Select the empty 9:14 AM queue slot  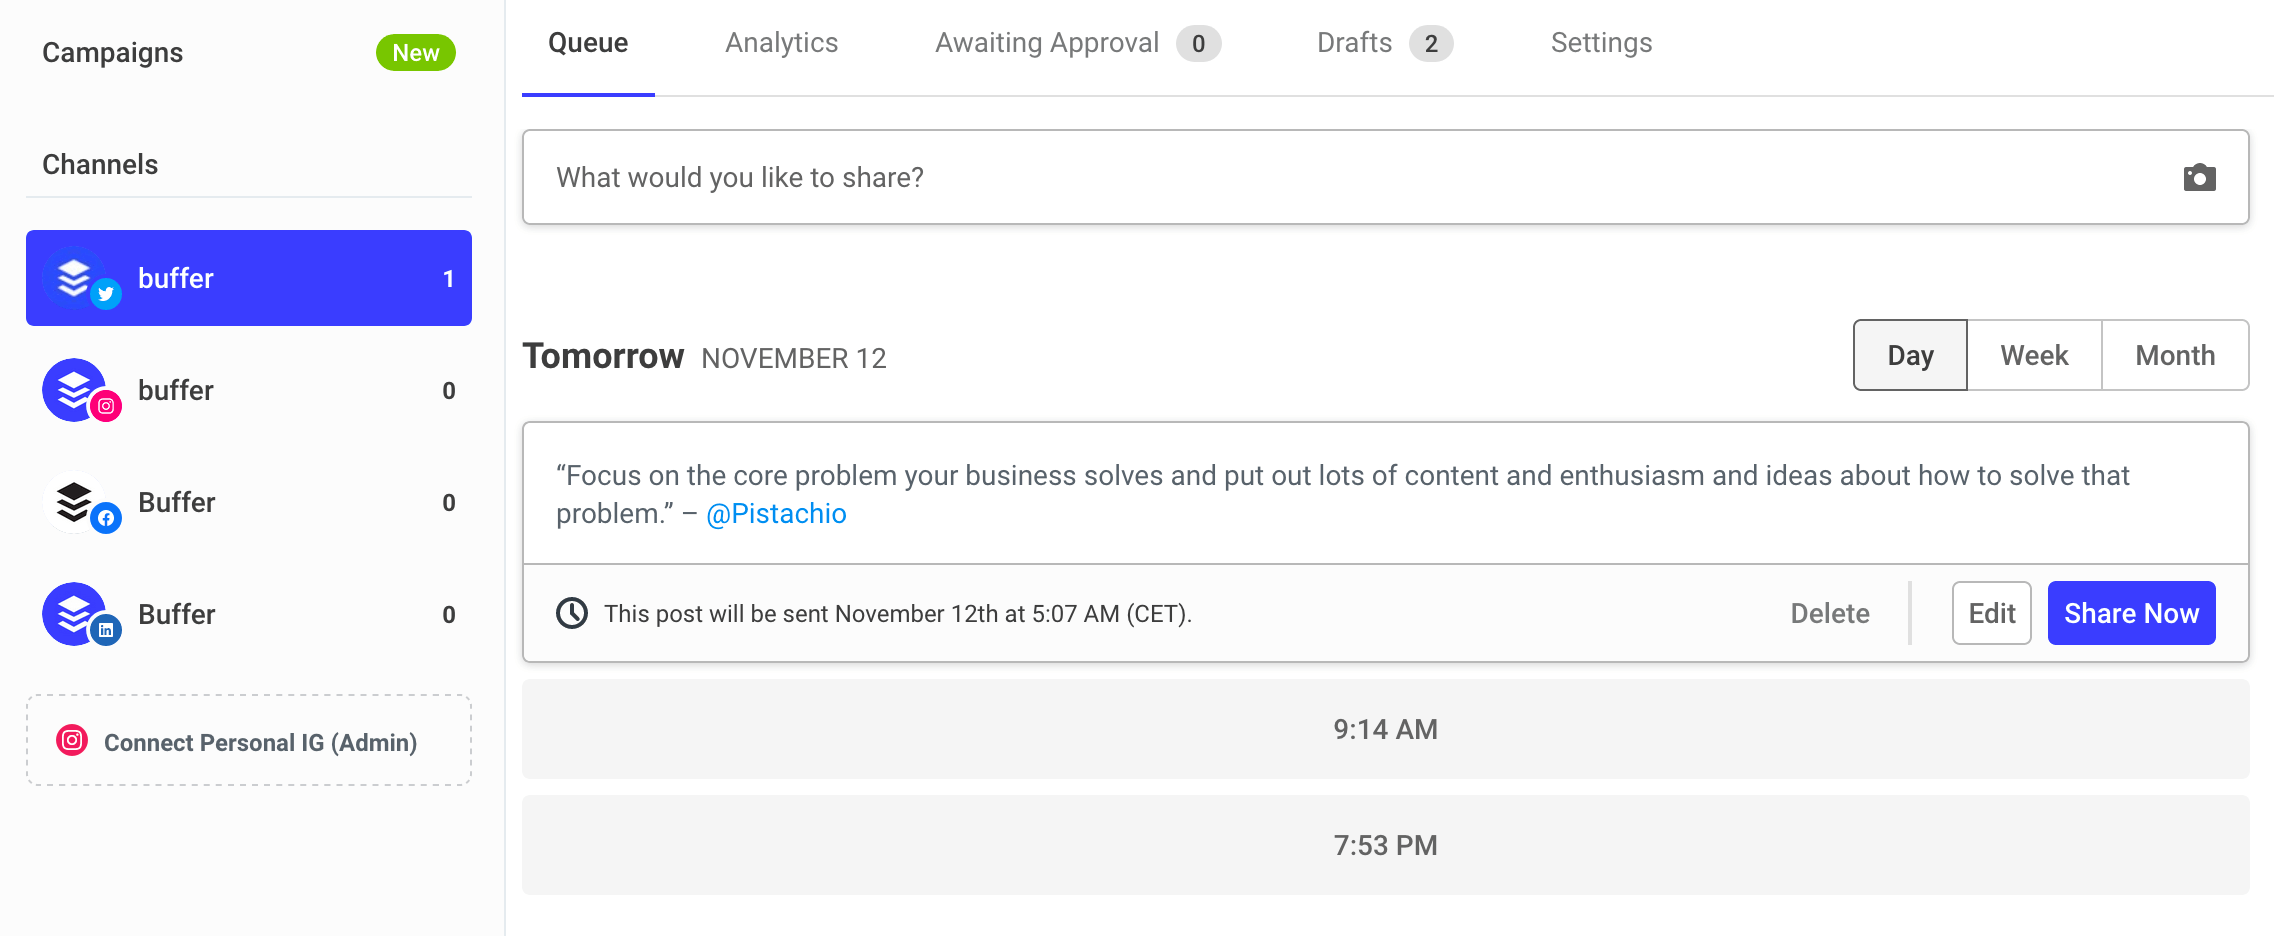[1385, 730]
